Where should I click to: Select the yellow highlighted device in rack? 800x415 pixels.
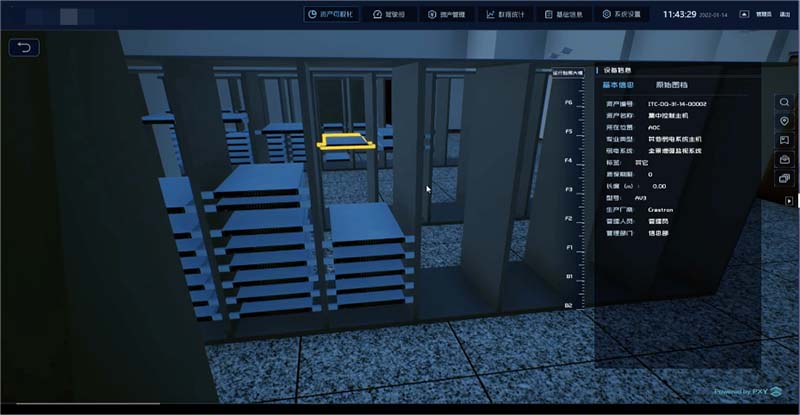point(347,141)
